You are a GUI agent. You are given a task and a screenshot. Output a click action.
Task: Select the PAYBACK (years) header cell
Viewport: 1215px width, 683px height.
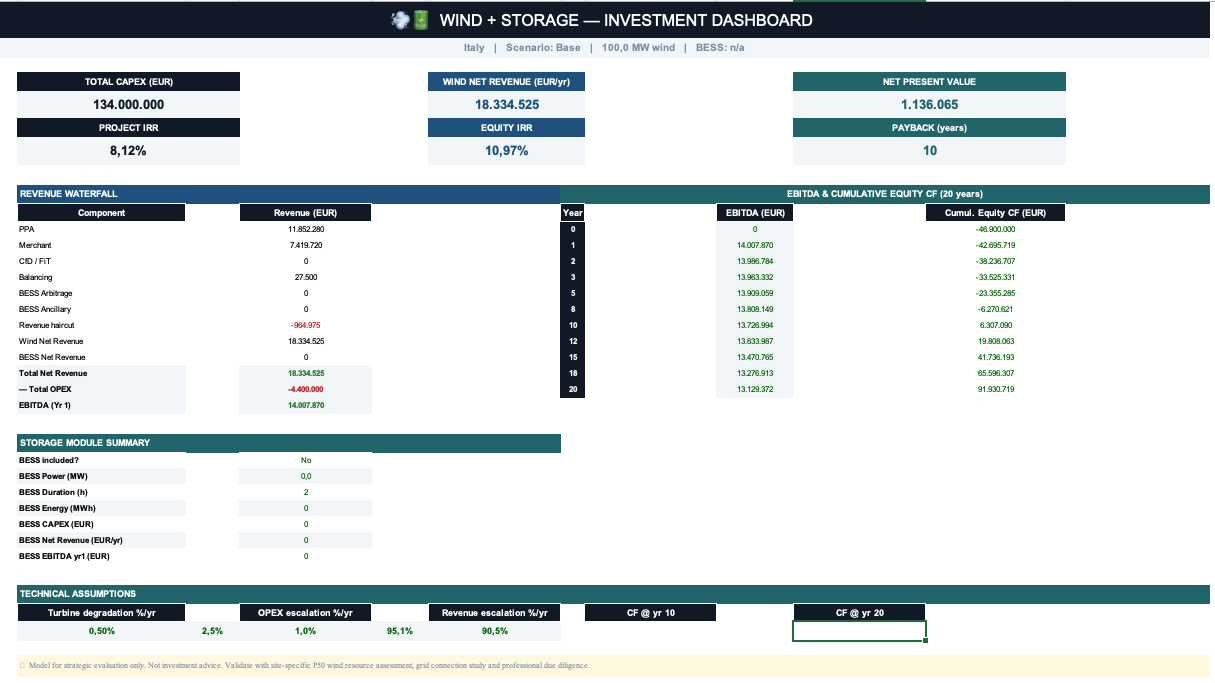pyautogui.click(x=929, y=128)
